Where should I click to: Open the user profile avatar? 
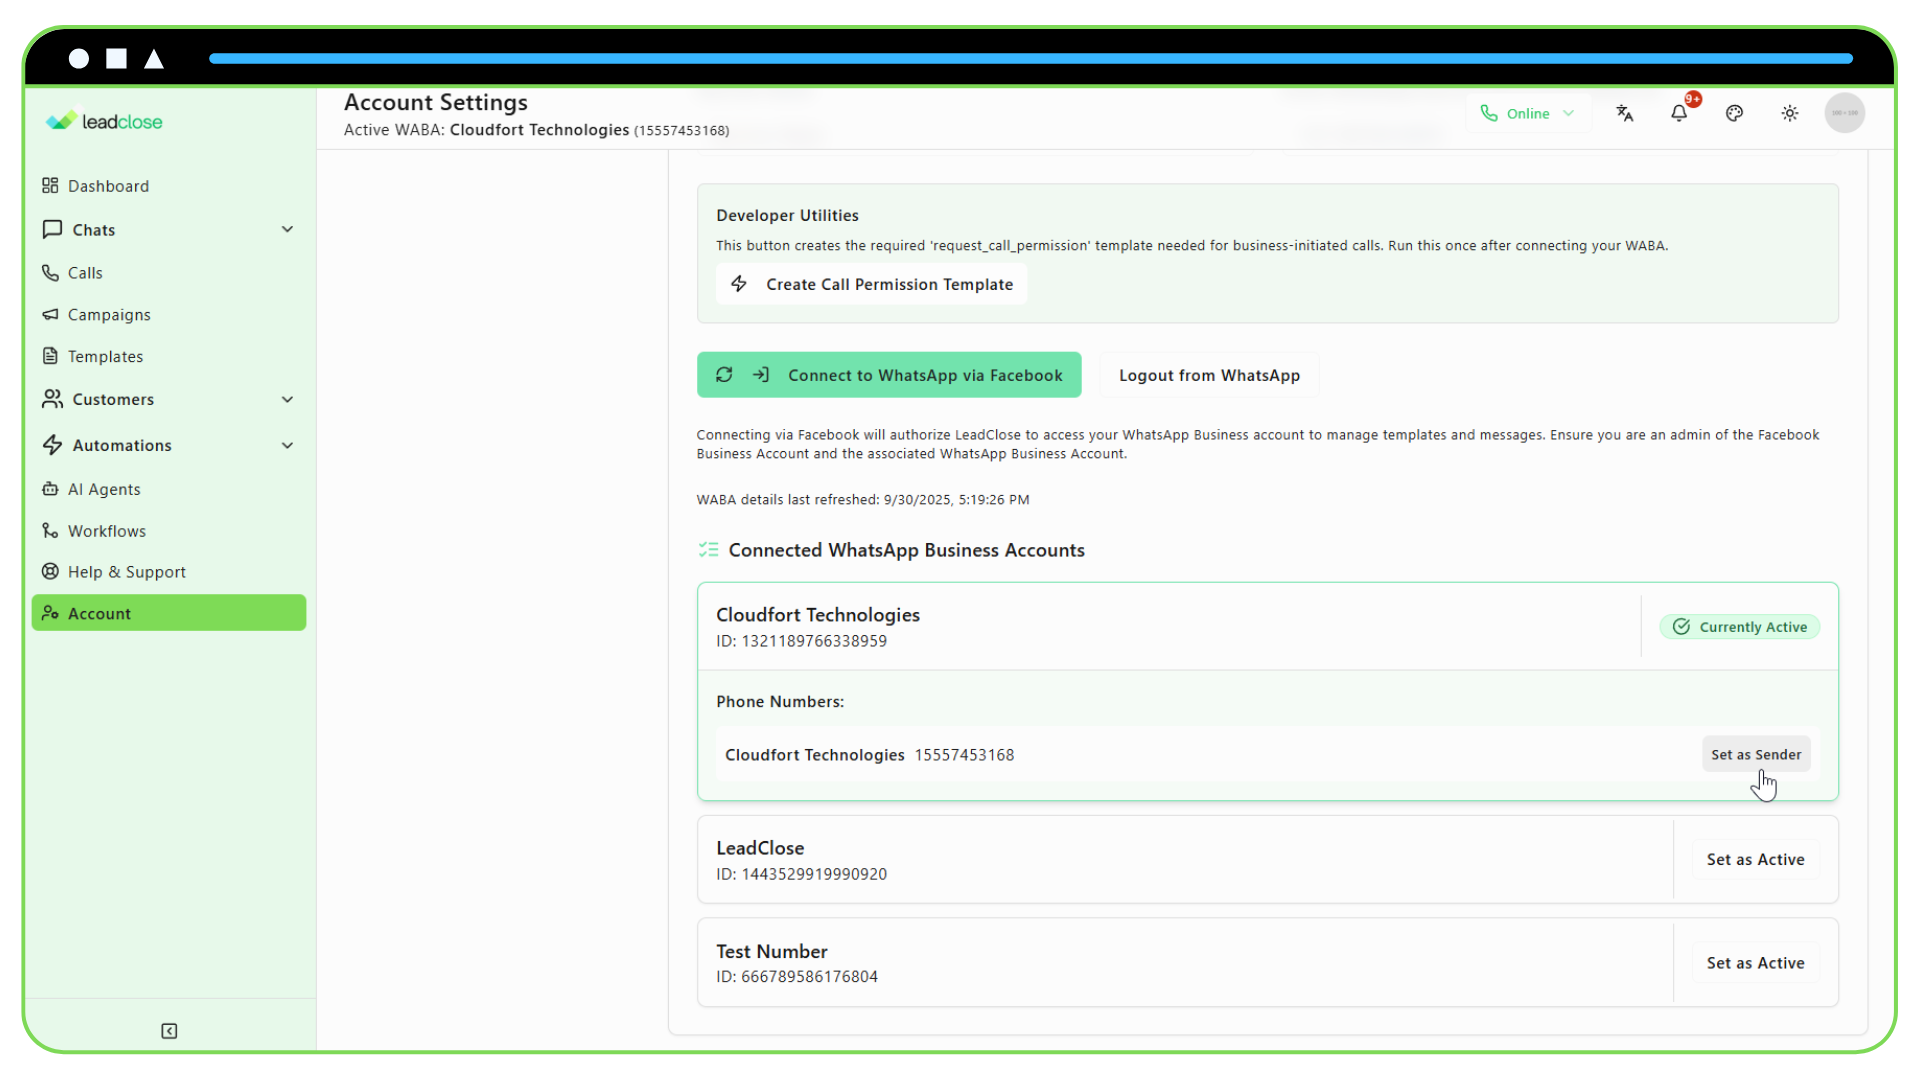pyautogui.click(x=1845, y=113)
